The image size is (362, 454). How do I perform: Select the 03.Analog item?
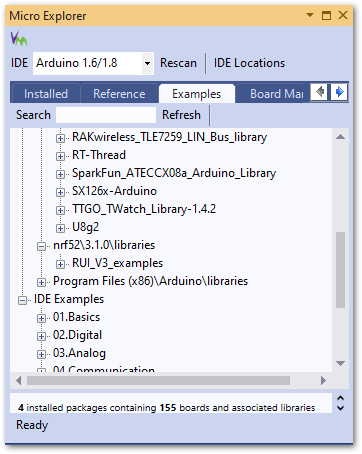coord(79,353)
